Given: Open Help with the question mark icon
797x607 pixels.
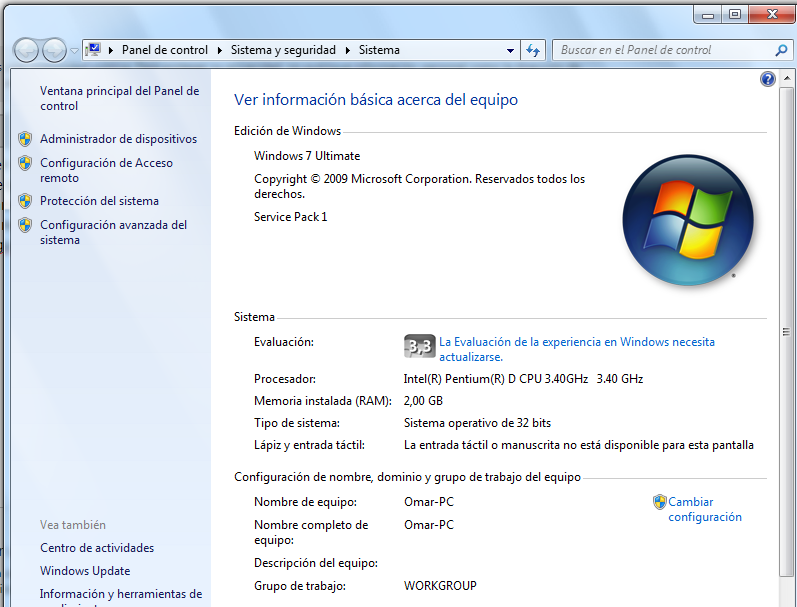Looking at the screenshot, I should tap(768, 79).
